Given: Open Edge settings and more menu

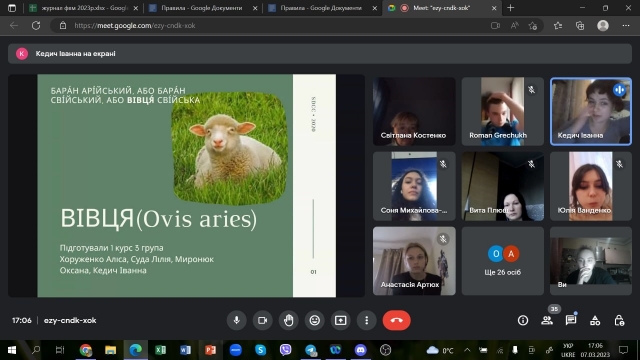Looking at the screenshot, I should point(626,25).
